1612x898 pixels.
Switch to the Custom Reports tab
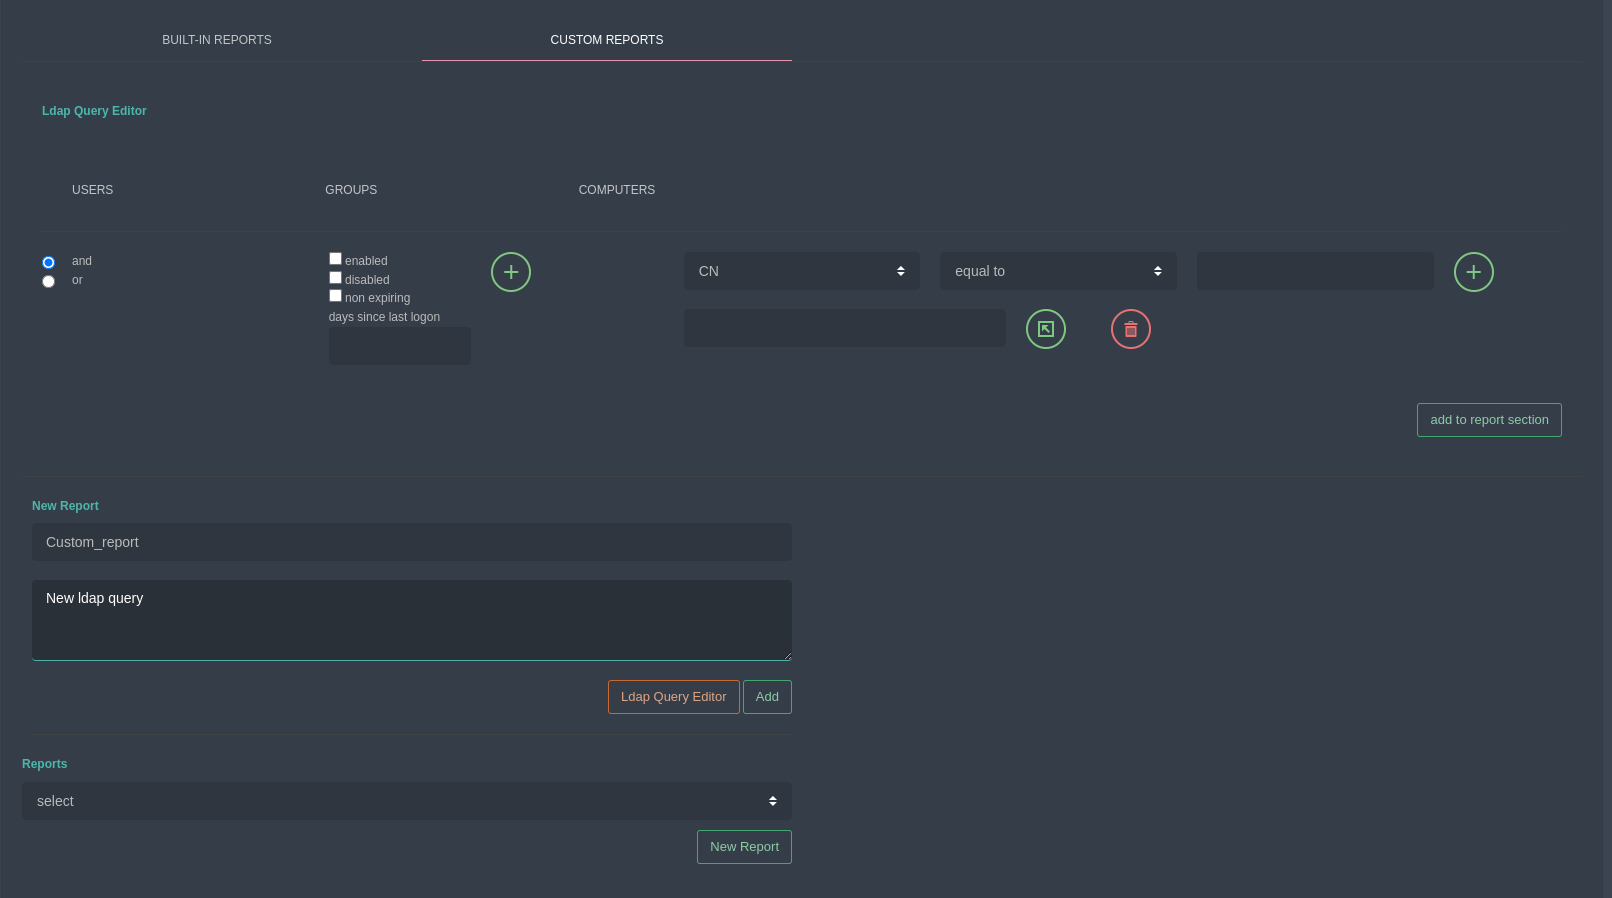coord(607,40)
